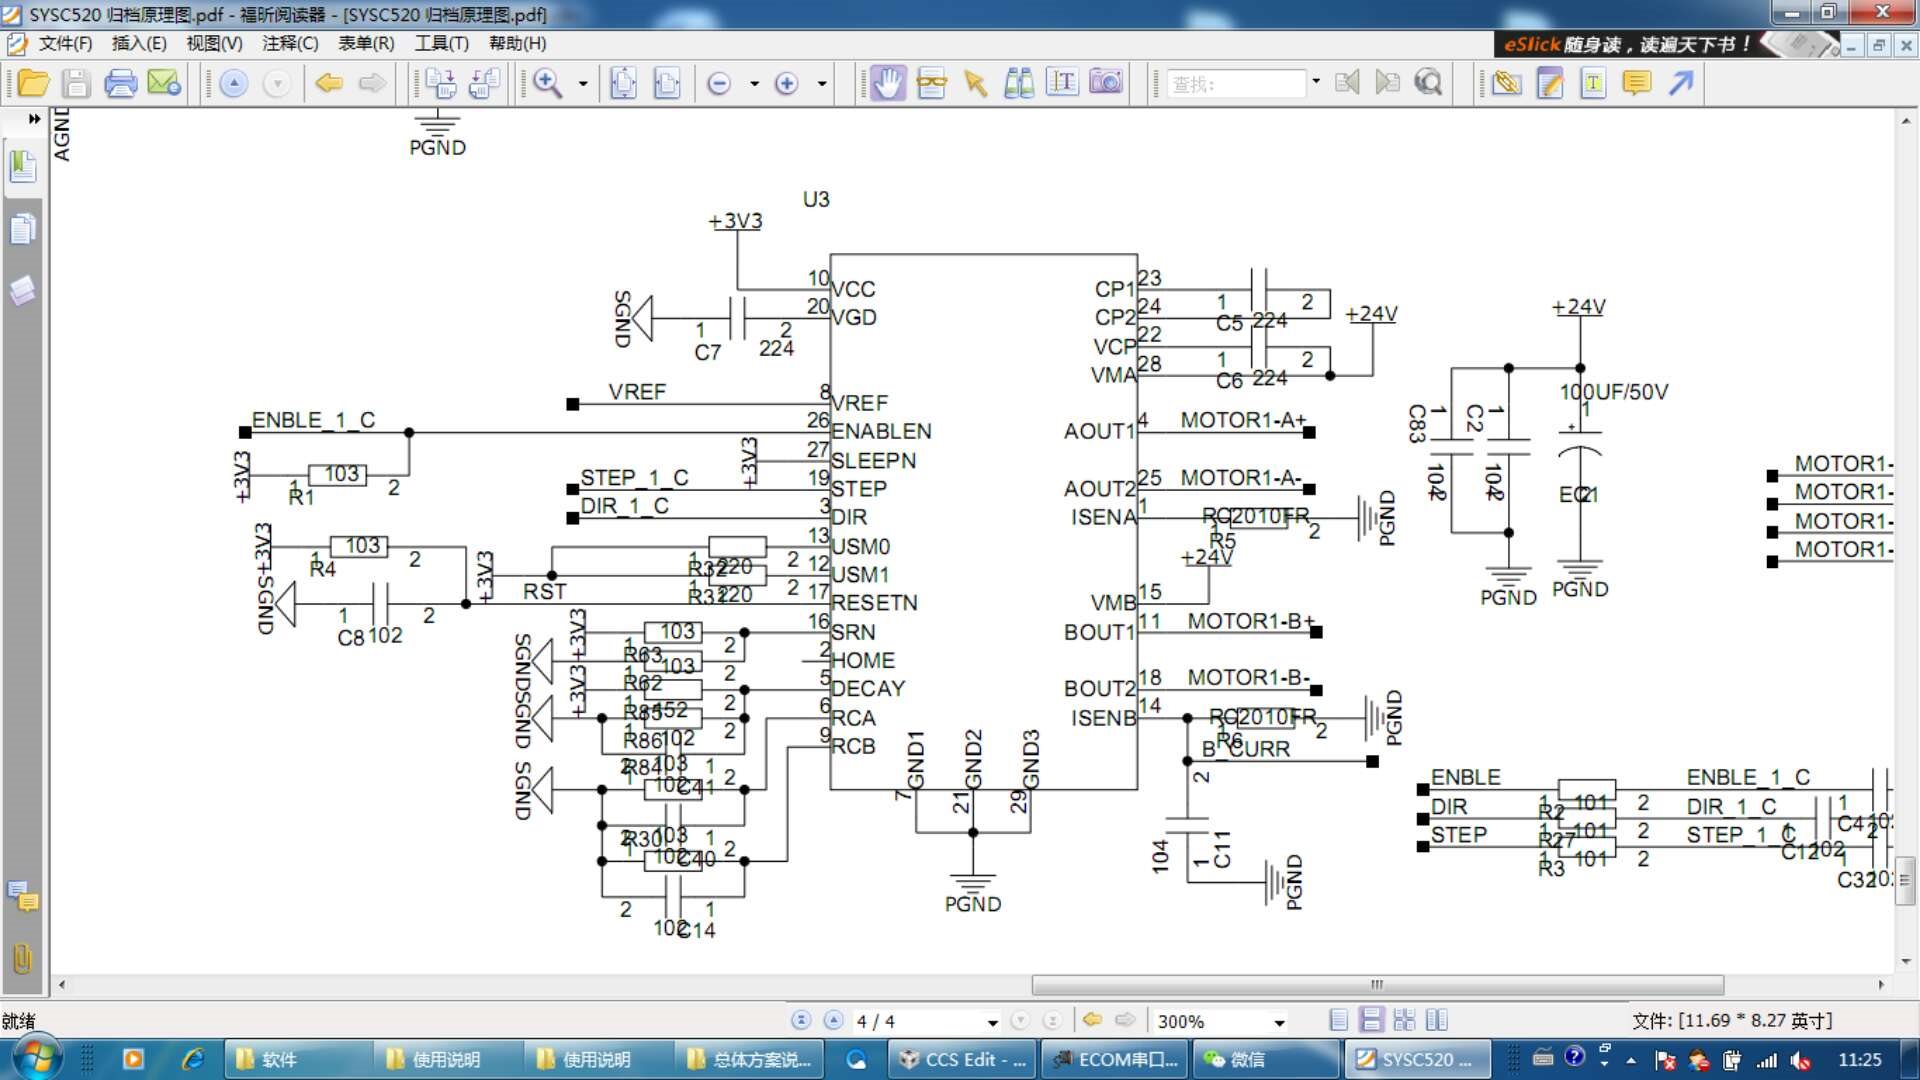Open the 表单(R) menu
This screenshot has width=1920, height=1080.
pos(366,43)
